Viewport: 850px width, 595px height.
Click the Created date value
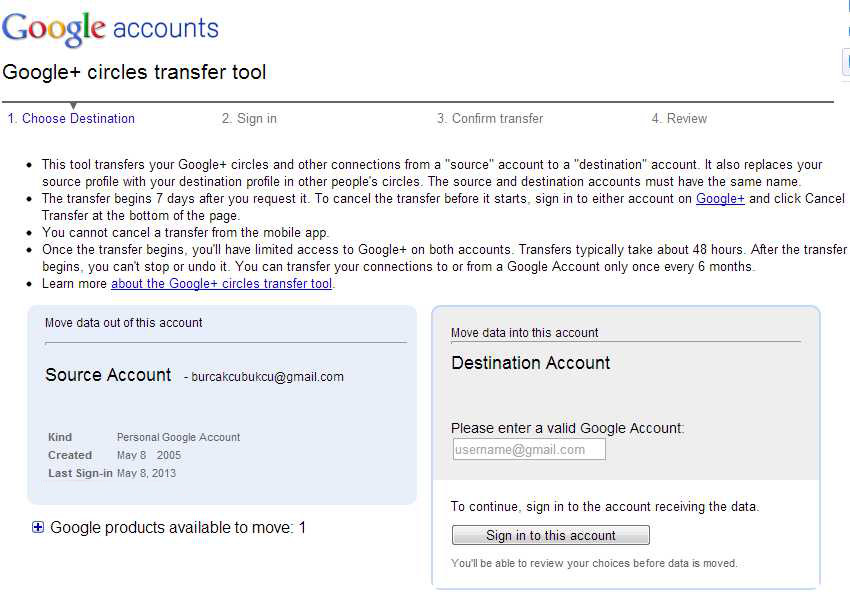point(149,455)
